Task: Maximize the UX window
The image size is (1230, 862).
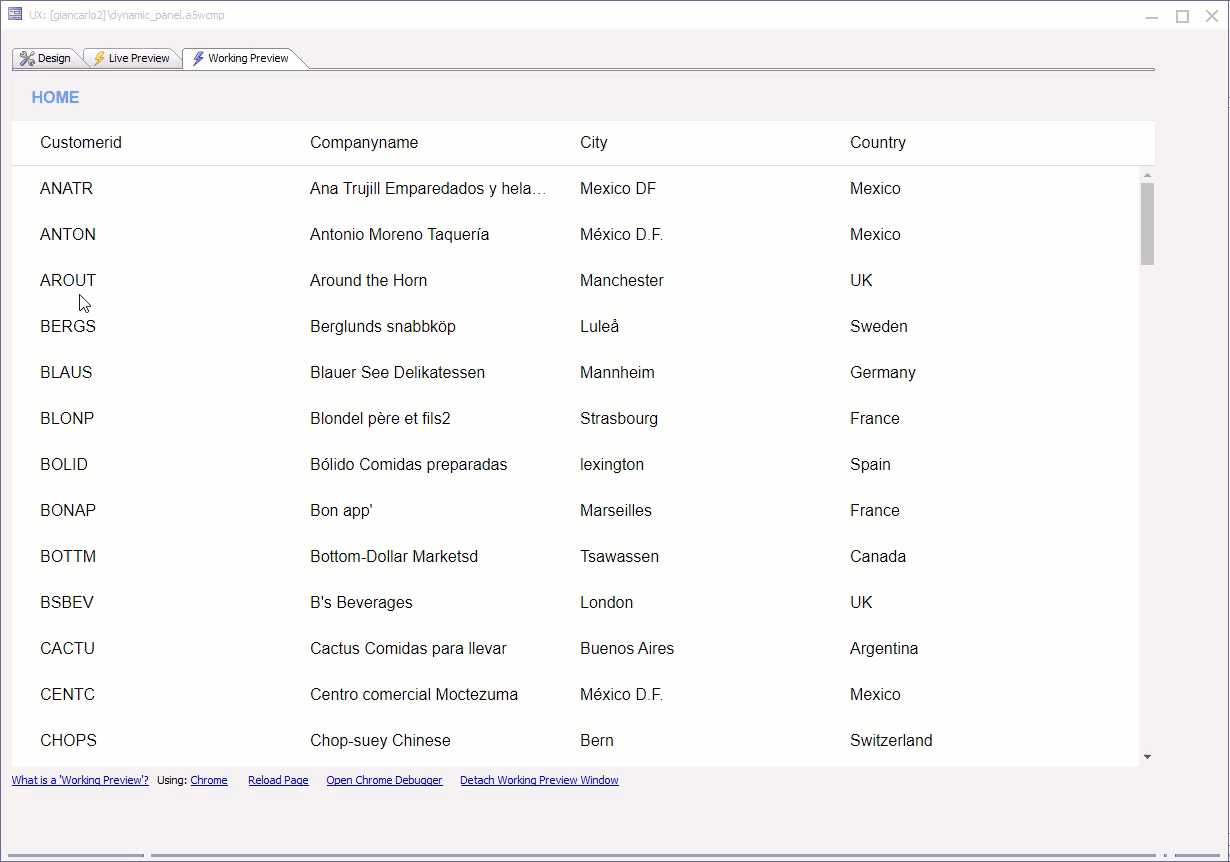Action: coord(1182,16)
